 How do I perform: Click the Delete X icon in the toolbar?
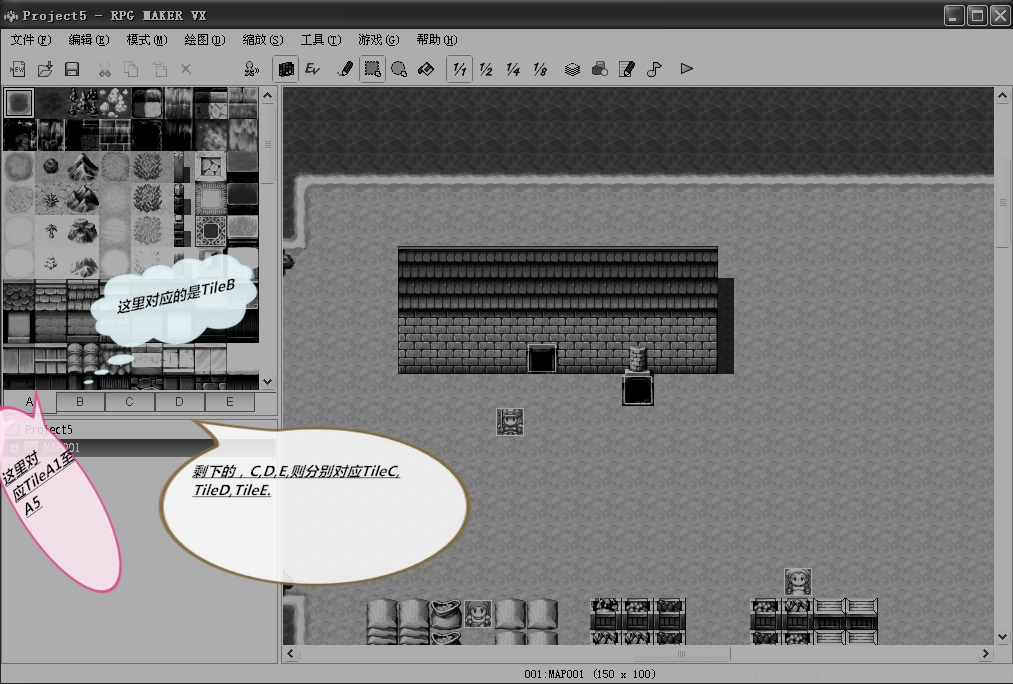tap(186, 69)
